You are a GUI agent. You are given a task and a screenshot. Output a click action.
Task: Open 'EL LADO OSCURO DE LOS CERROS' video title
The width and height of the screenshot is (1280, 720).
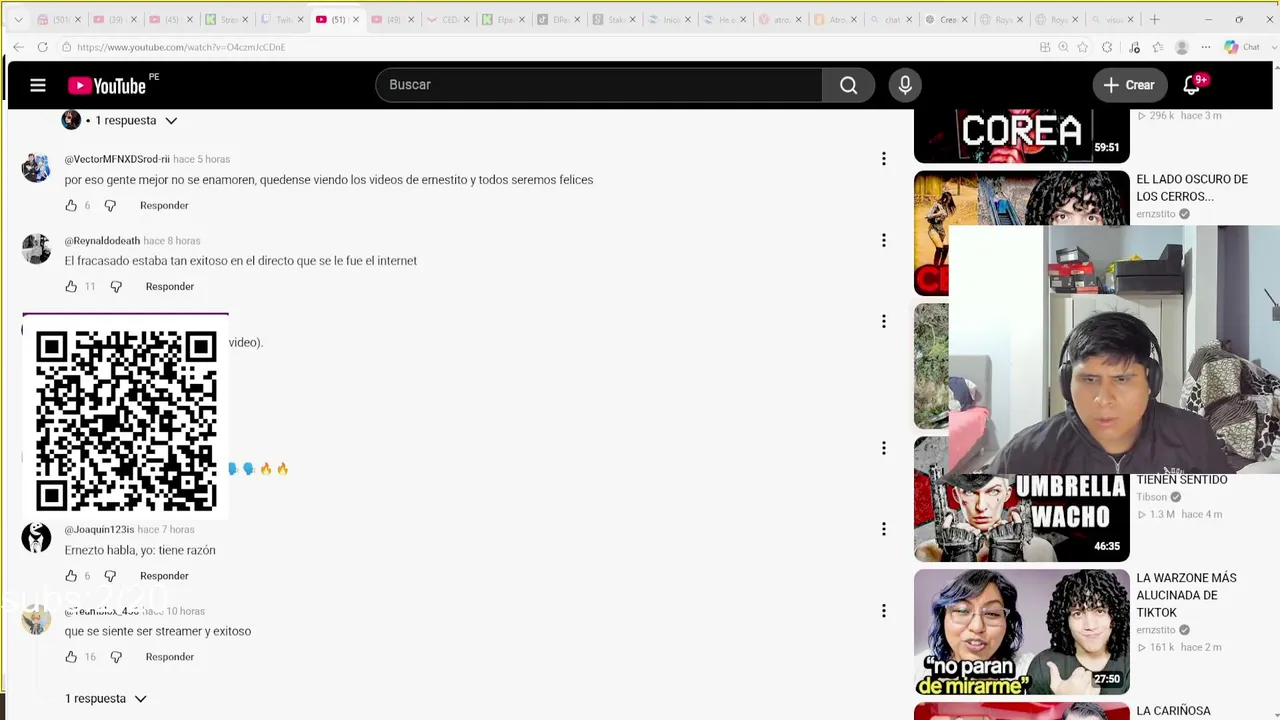pyautogui.click(x=1192, y=188)
